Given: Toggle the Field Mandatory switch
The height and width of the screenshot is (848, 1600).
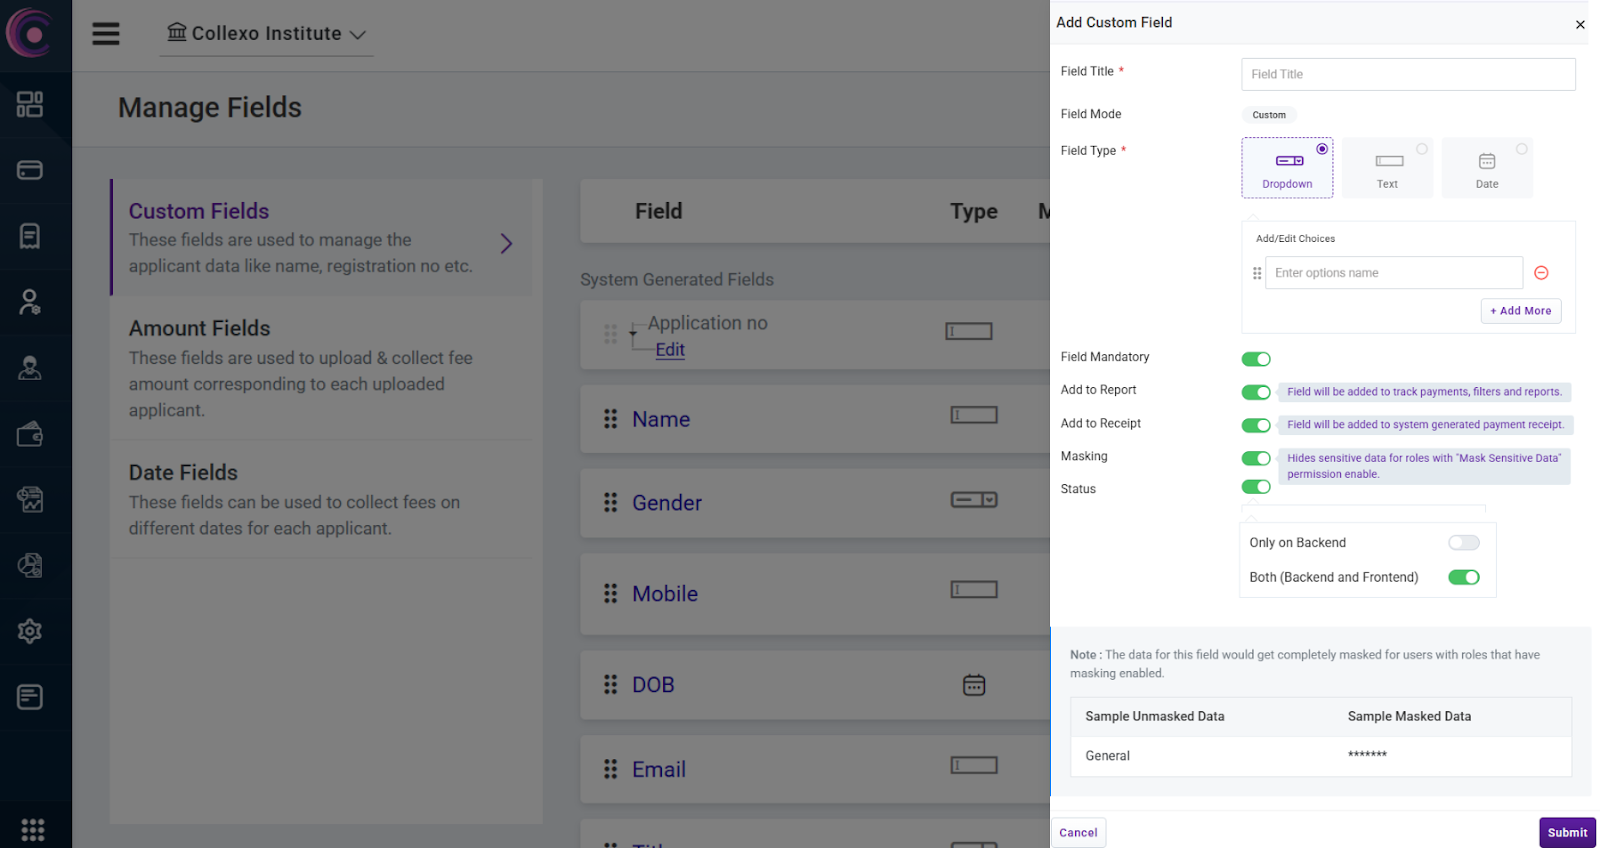Looking at the screenshot, I should pyautogui.click(x=1255, y=359).
